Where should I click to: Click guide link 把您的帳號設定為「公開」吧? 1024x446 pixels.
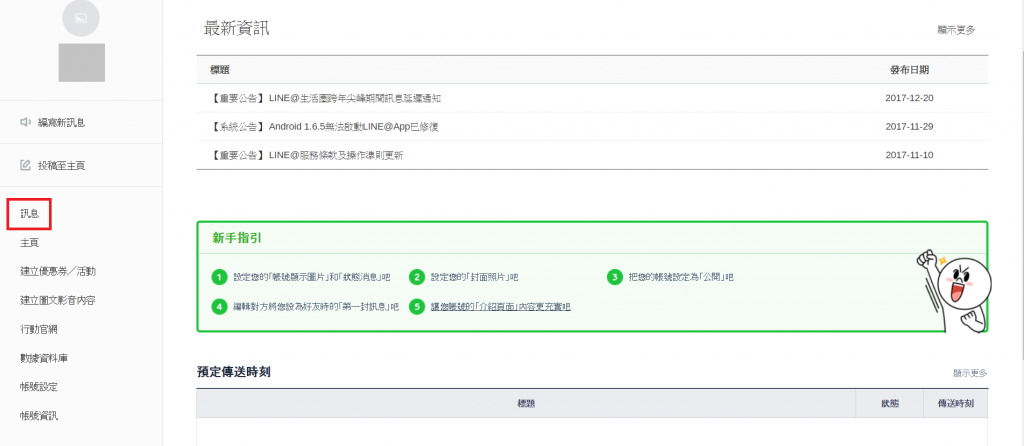click(x=680, y=278)
